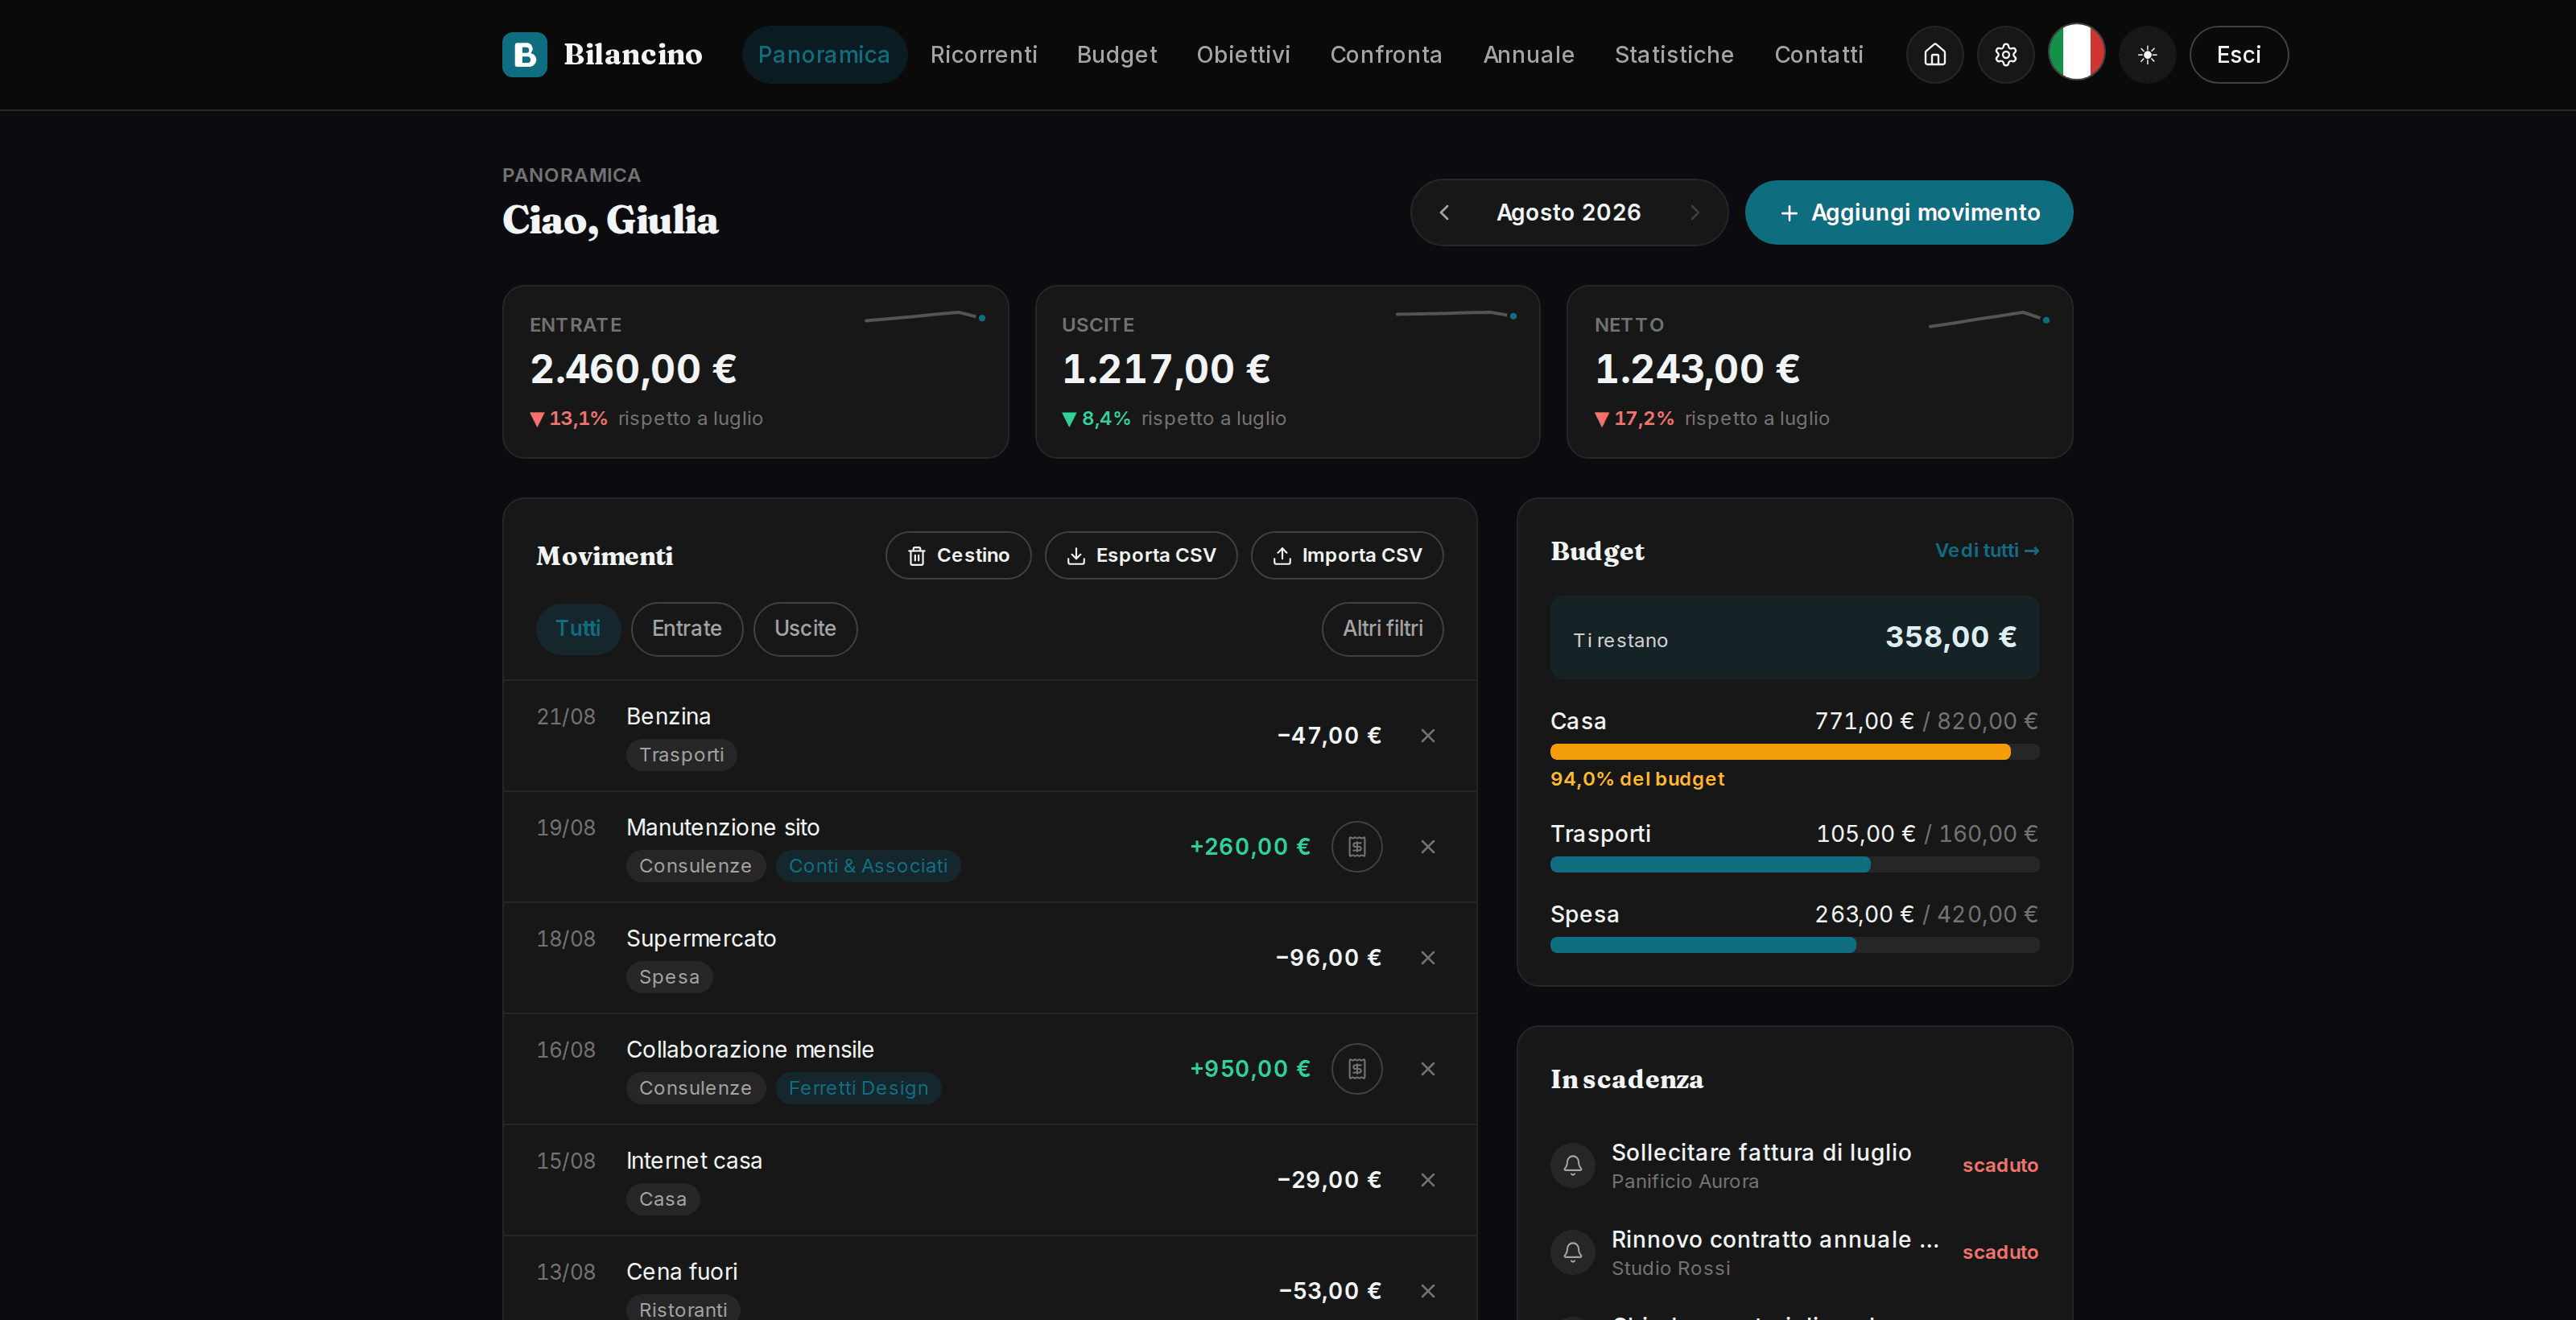Screen dimensions: 2576x1320
Task: Open the Rinnovo contratto annuale reminder
Action: point(1794,1252)
